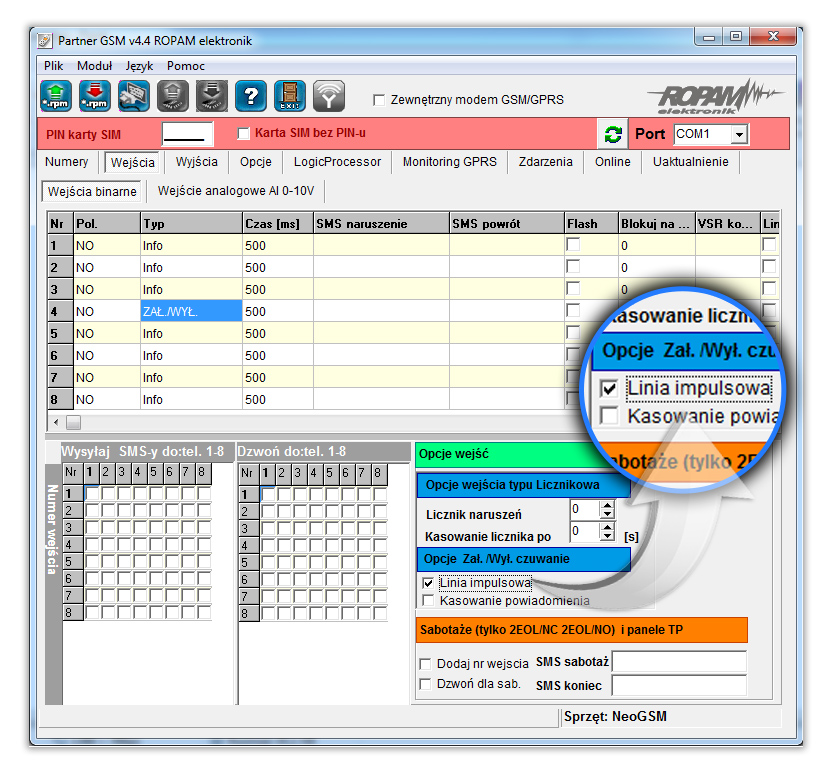Click the PIN karty SIM input field
The image size is (837, 772).
187,134
